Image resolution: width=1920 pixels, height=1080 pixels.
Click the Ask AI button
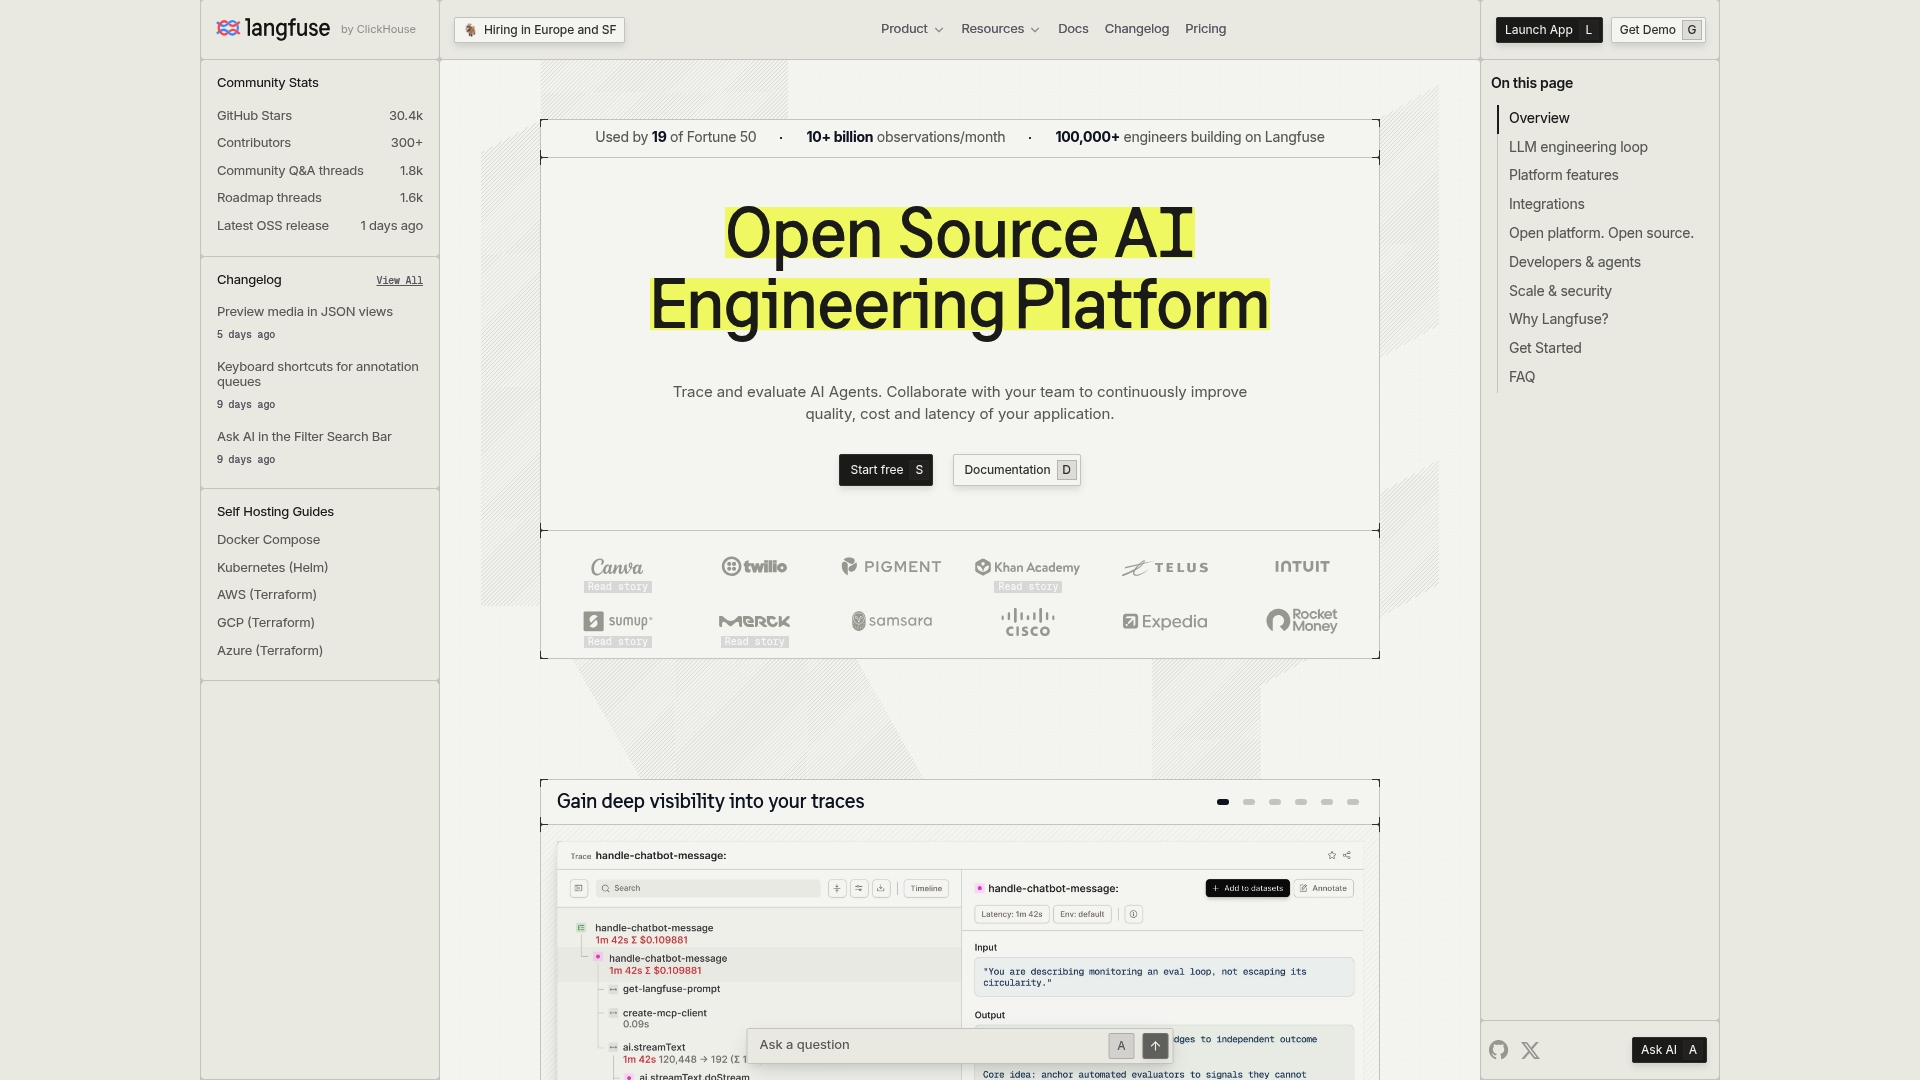coord(1668,1050)
